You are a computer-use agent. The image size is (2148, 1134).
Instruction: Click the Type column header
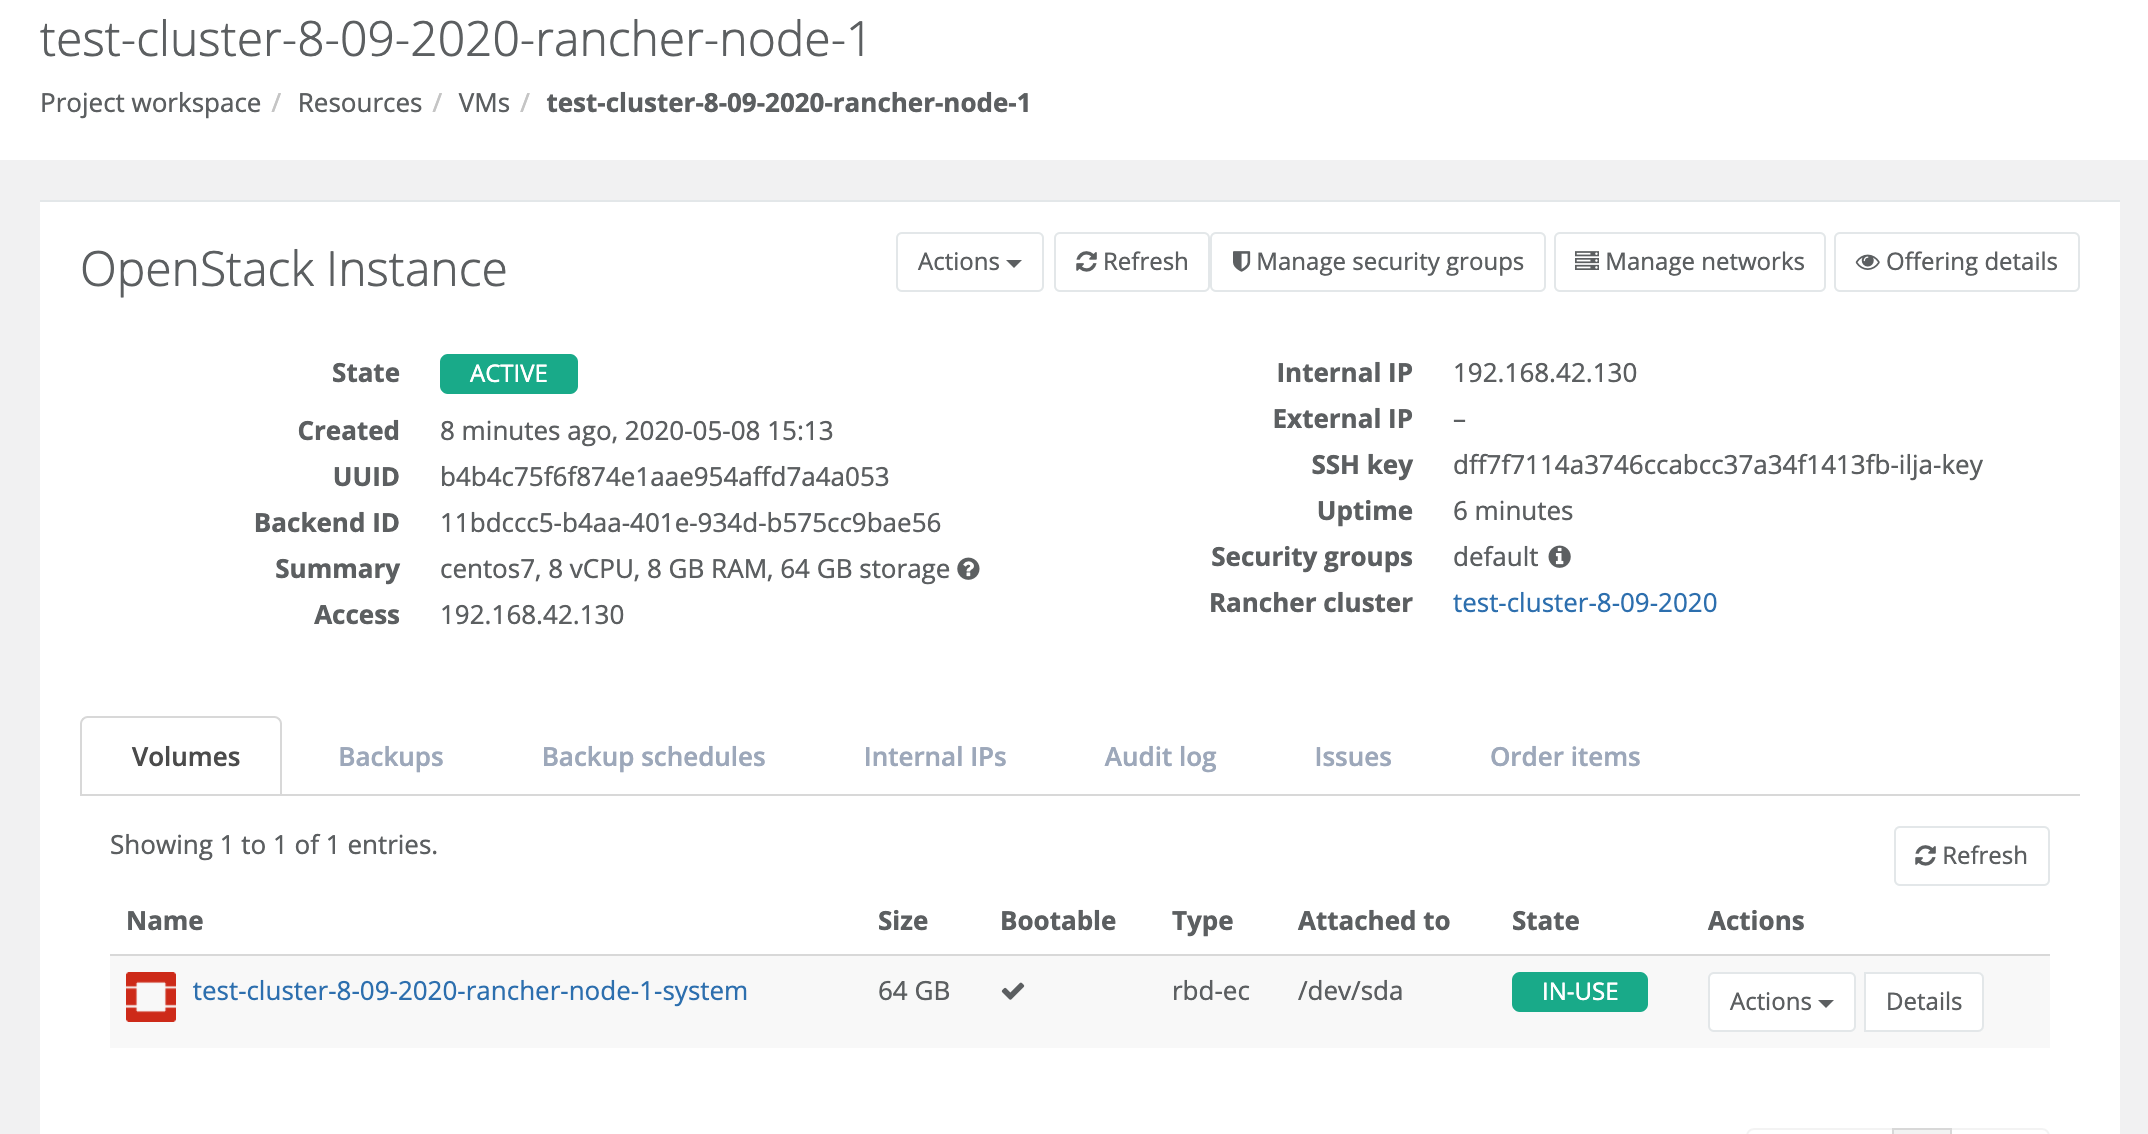(1202, 921)
